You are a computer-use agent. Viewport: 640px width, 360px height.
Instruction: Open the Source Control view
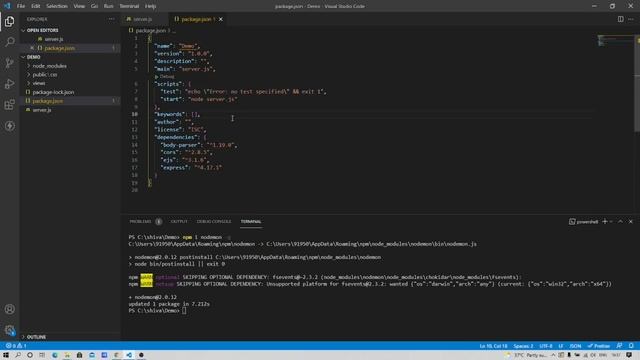point(9,63)
